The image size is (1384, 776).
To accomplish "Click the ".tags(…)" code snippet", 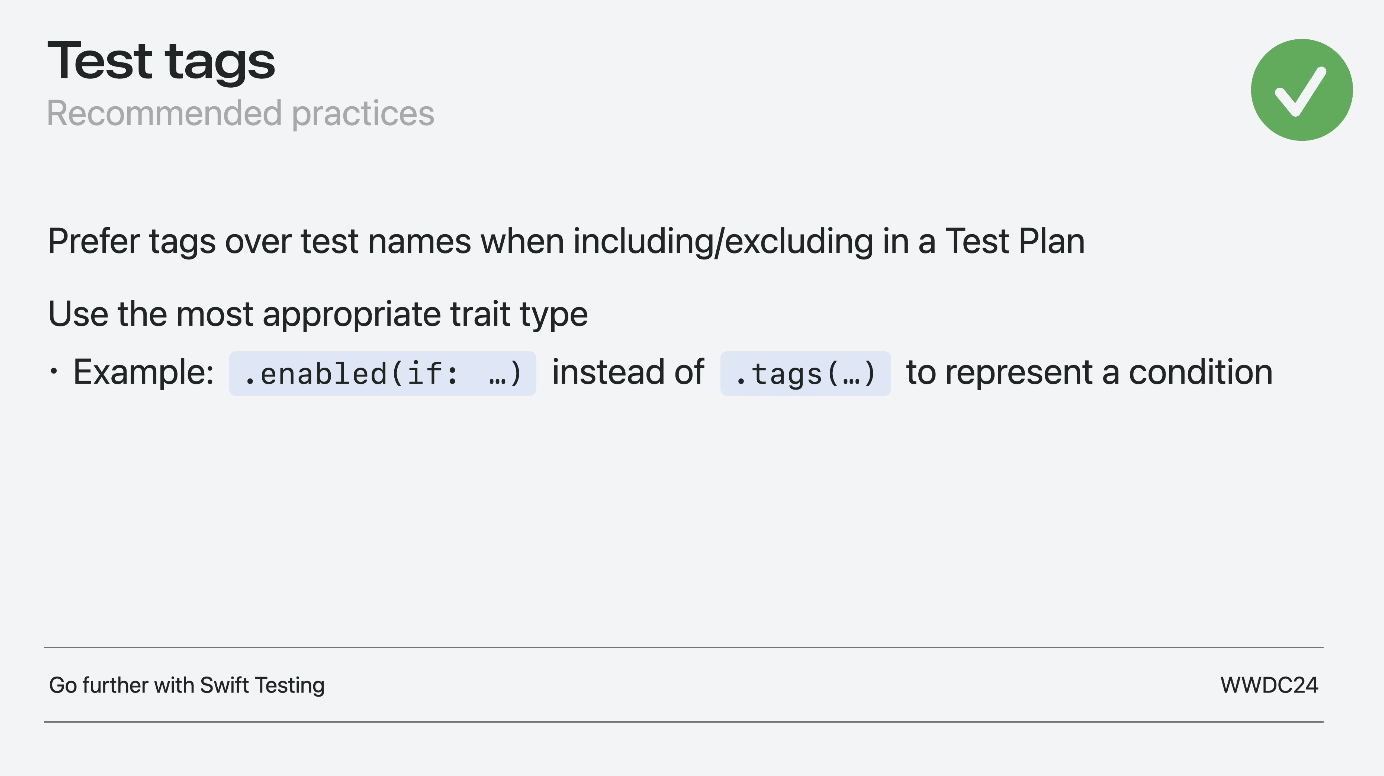I will coord(805,373).
